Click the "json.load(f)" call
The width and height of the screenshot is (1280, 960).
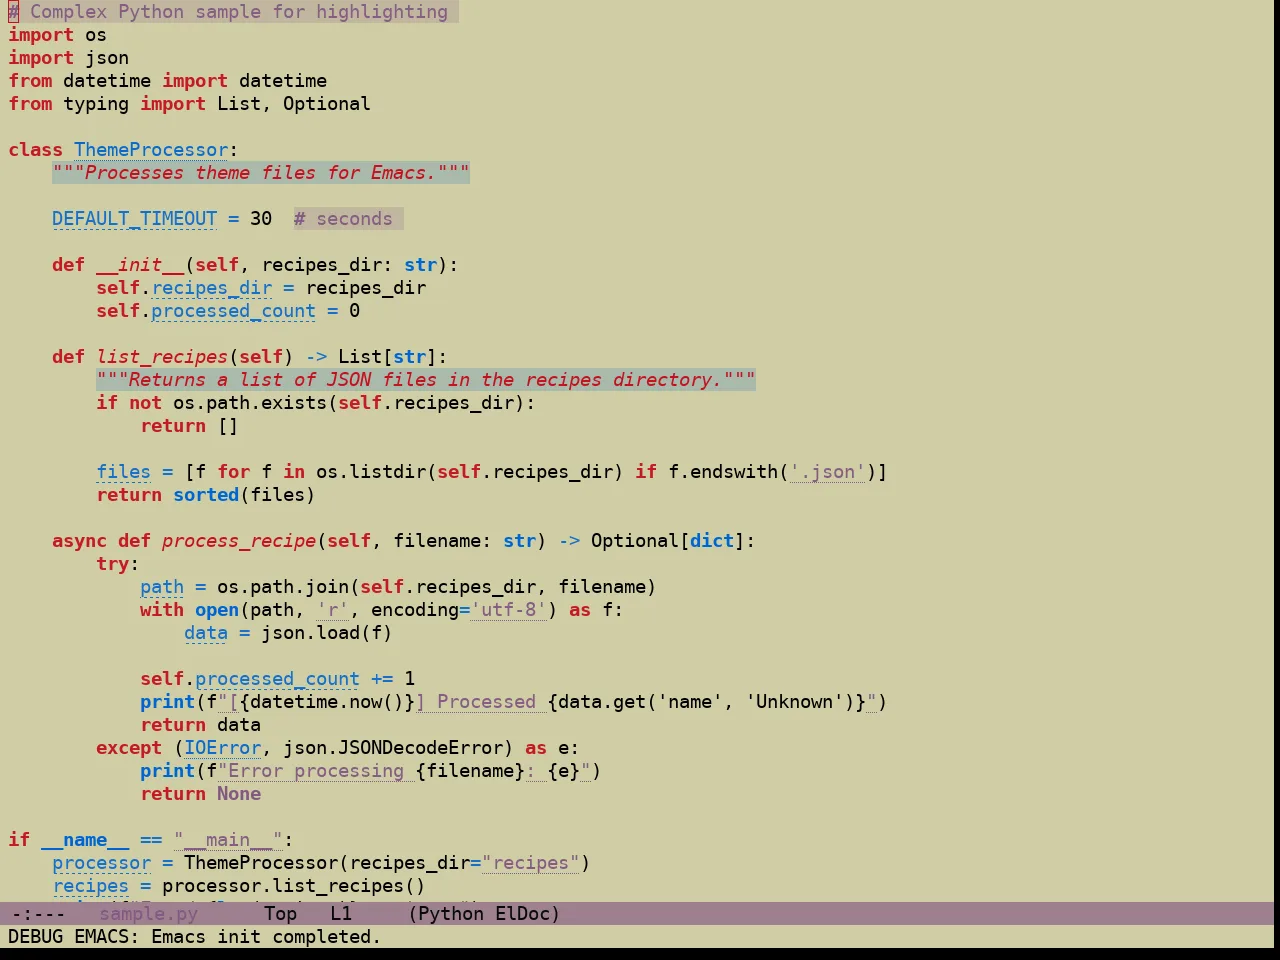327,633
